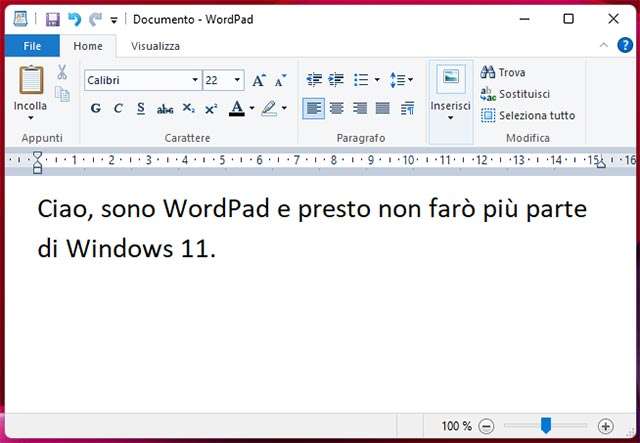Toggle italic formatting (C button)
Screen dimensions: 640x443
pyautogui.click(x=118, y=108)
